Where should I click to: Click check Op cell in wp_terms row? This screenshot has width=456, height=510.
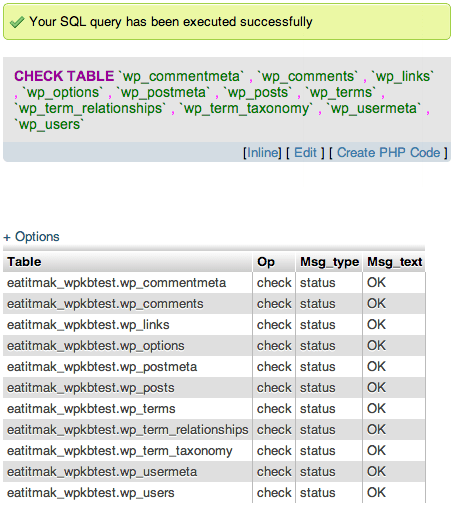coord(274,409)
